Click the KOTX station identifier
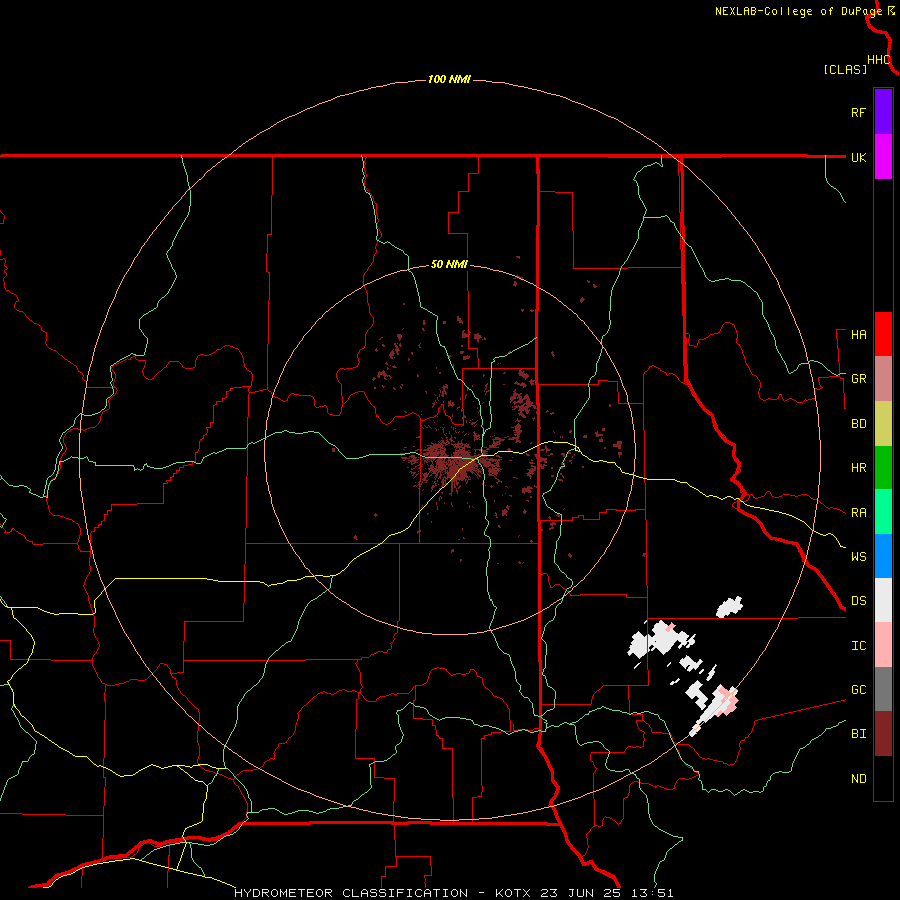900x900 pixels. (513, 893)
